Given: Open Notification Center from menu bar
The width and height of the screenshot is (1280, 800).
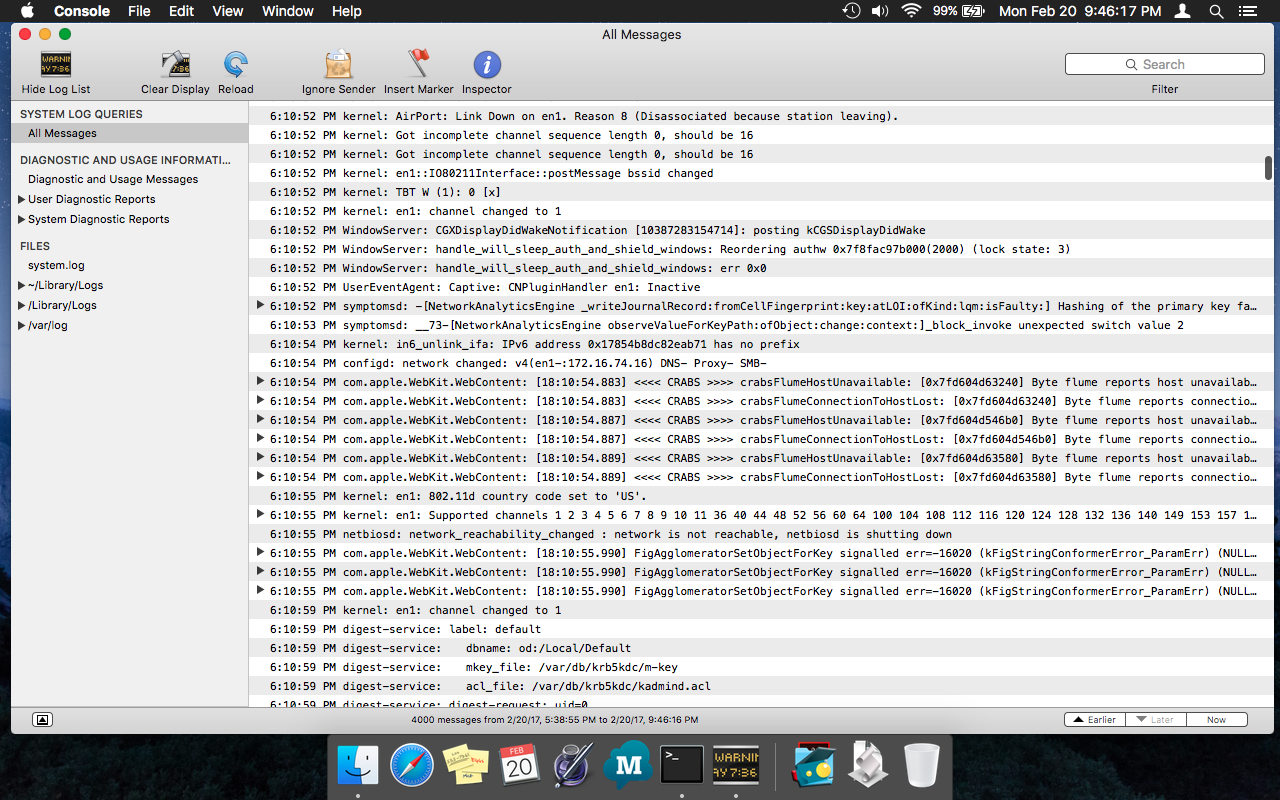Looking at the screenshot, I should [1247, 11].
